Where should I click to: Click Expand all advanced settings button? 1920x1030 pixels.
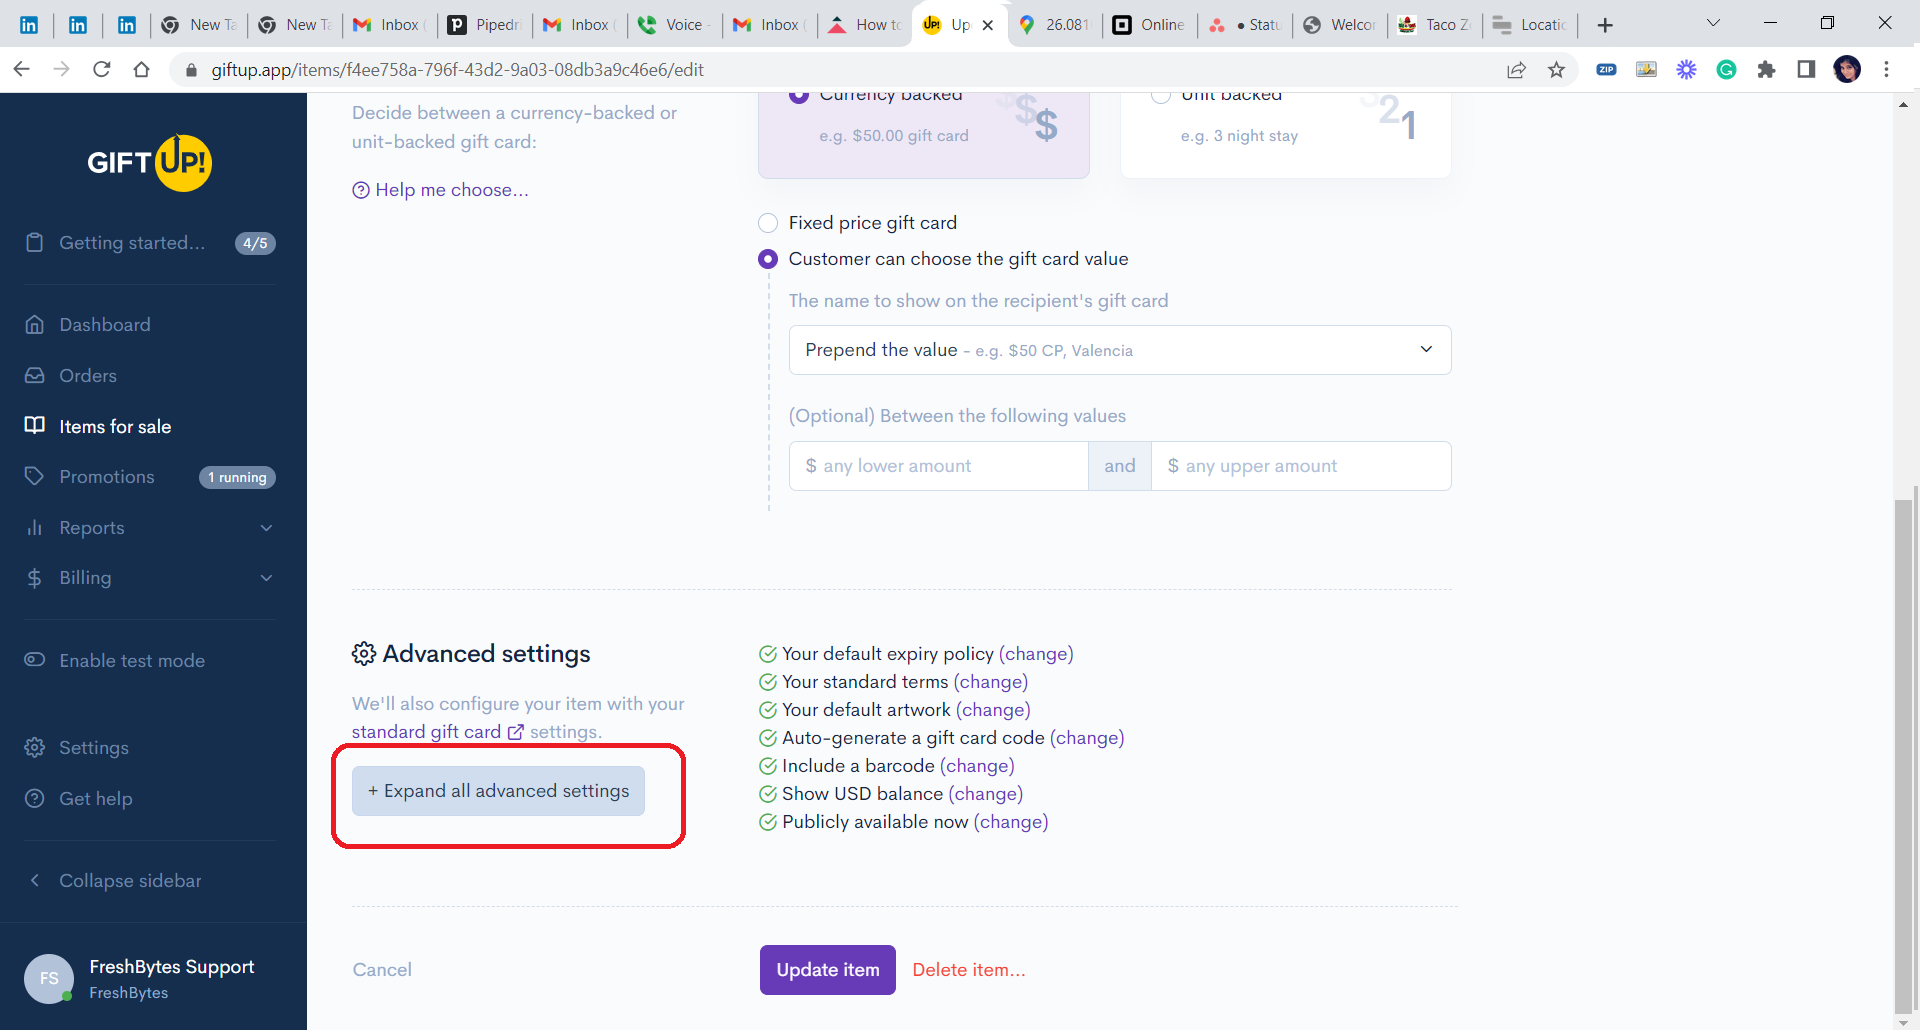point(498,791)
